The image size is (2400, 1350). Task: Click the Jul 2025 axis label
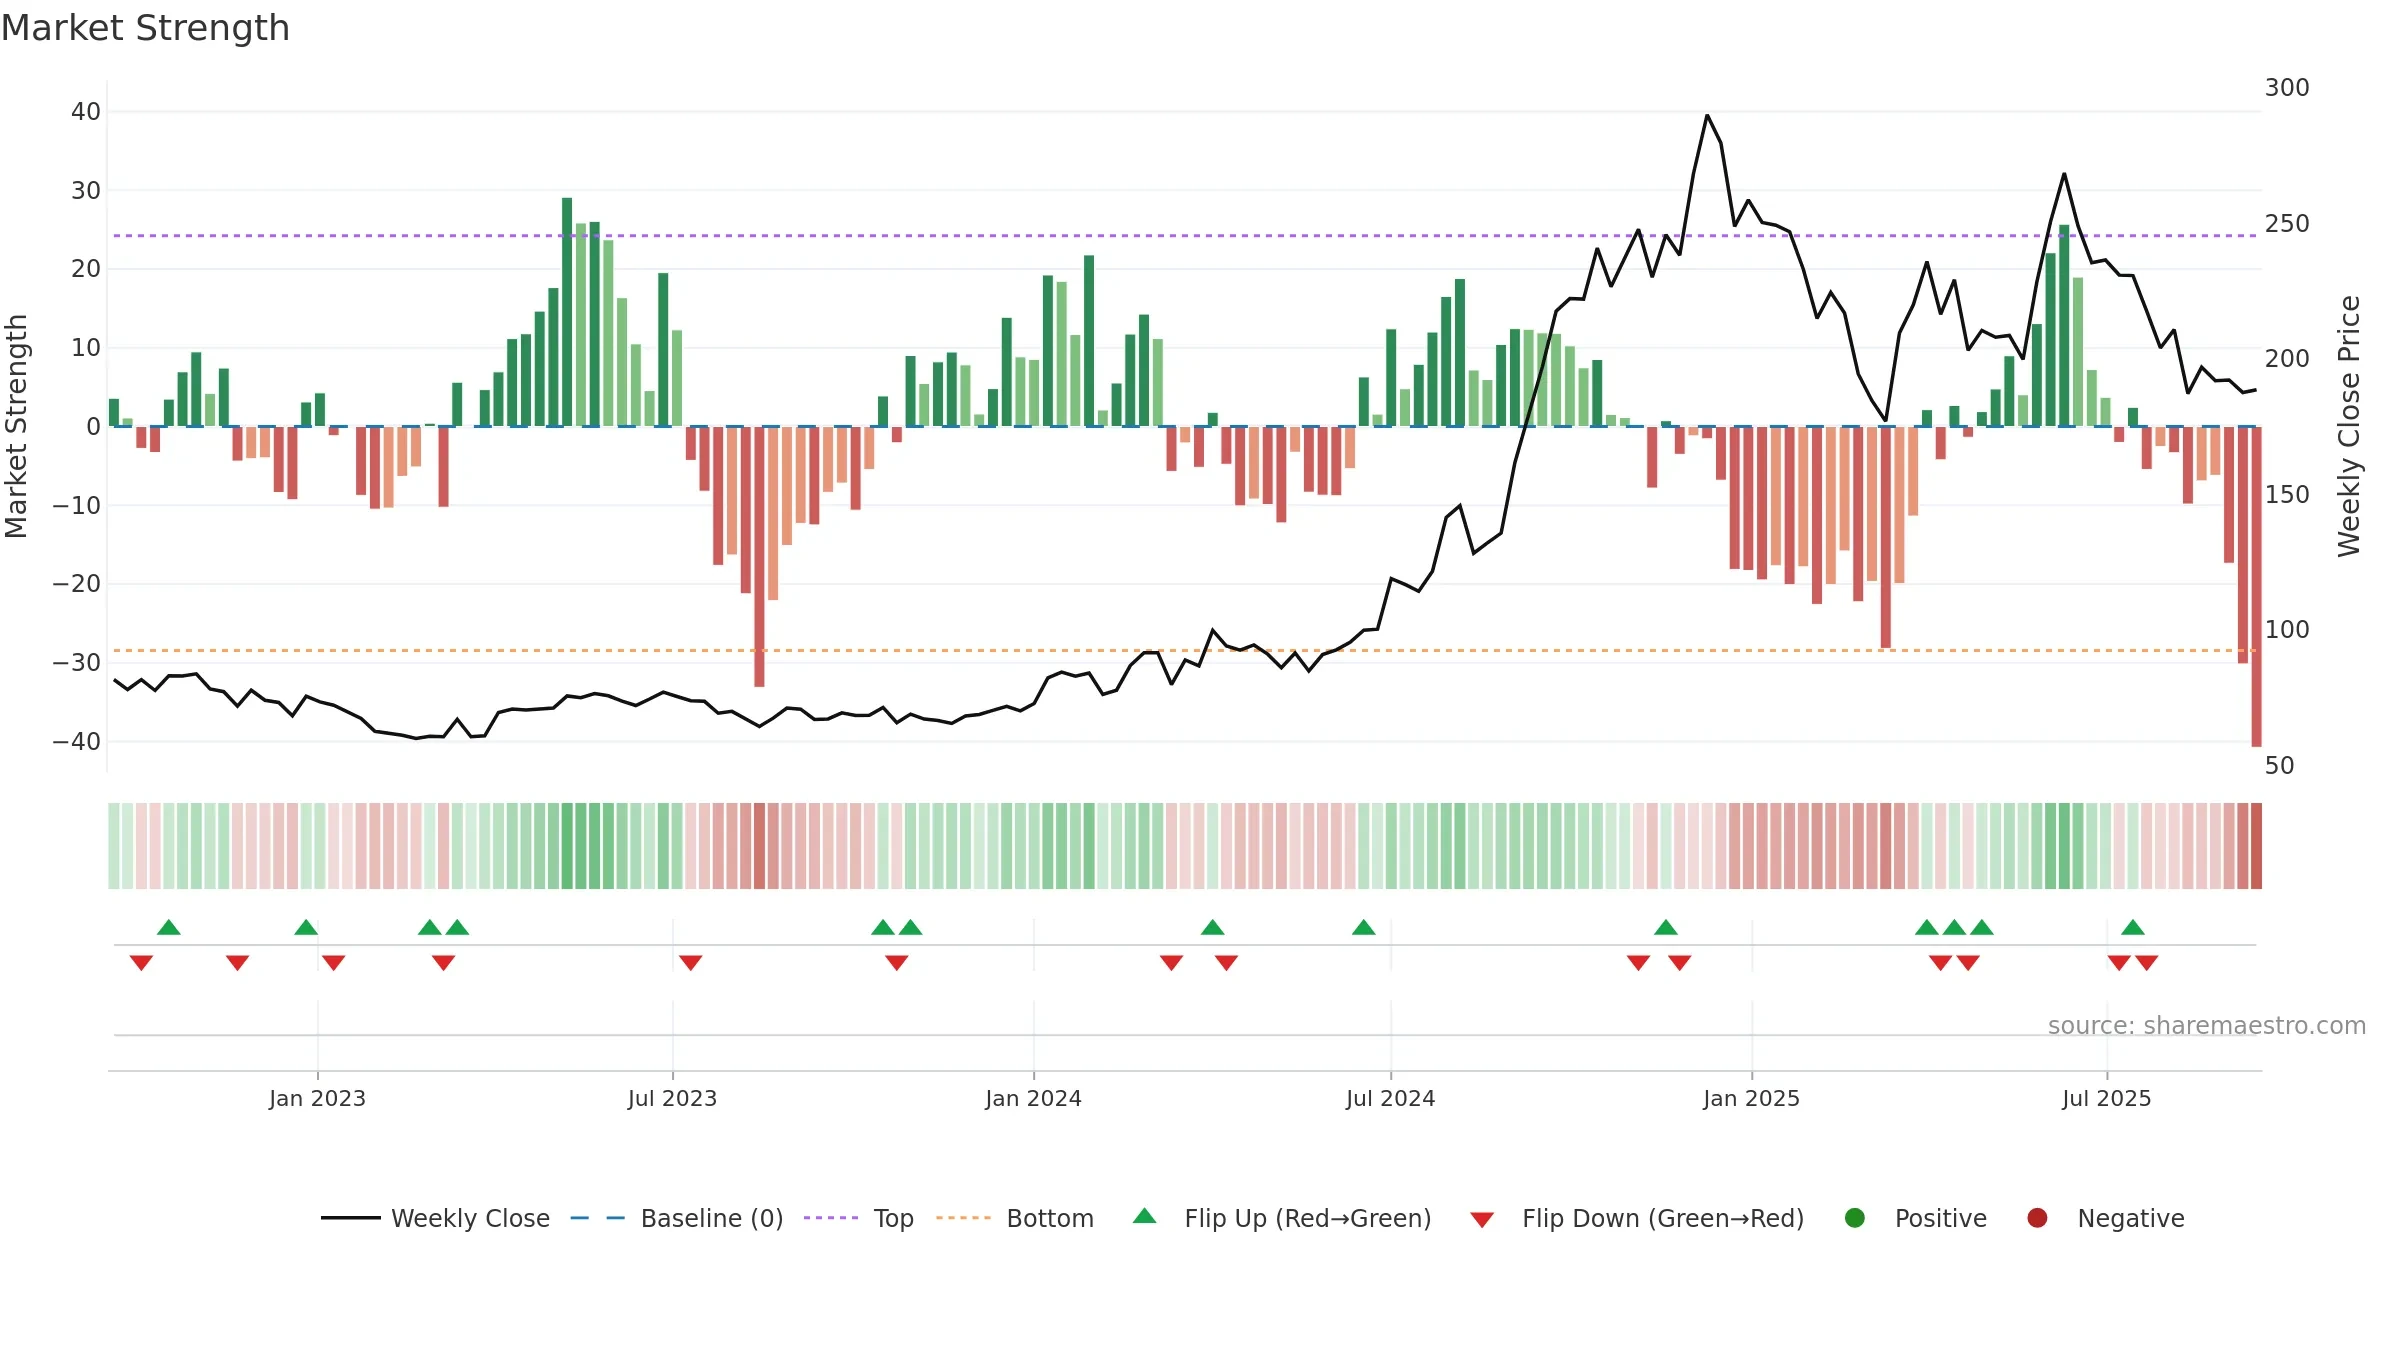tap(2106, 1099)
